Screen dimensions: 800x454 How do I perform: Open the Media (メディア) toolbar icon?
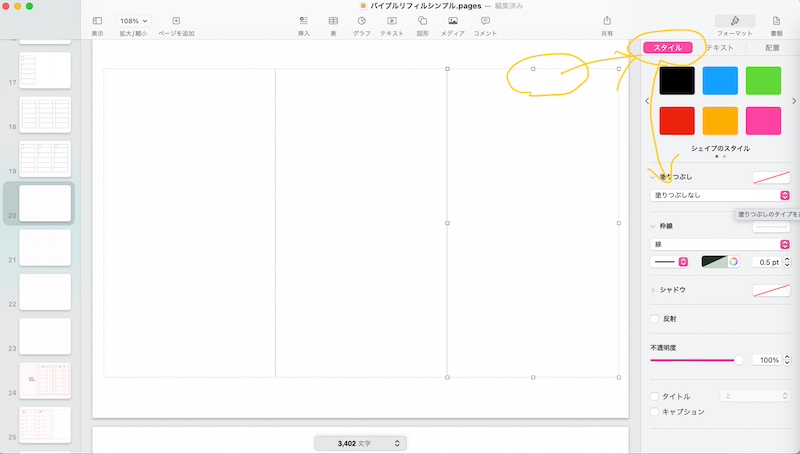coord(453,21)
